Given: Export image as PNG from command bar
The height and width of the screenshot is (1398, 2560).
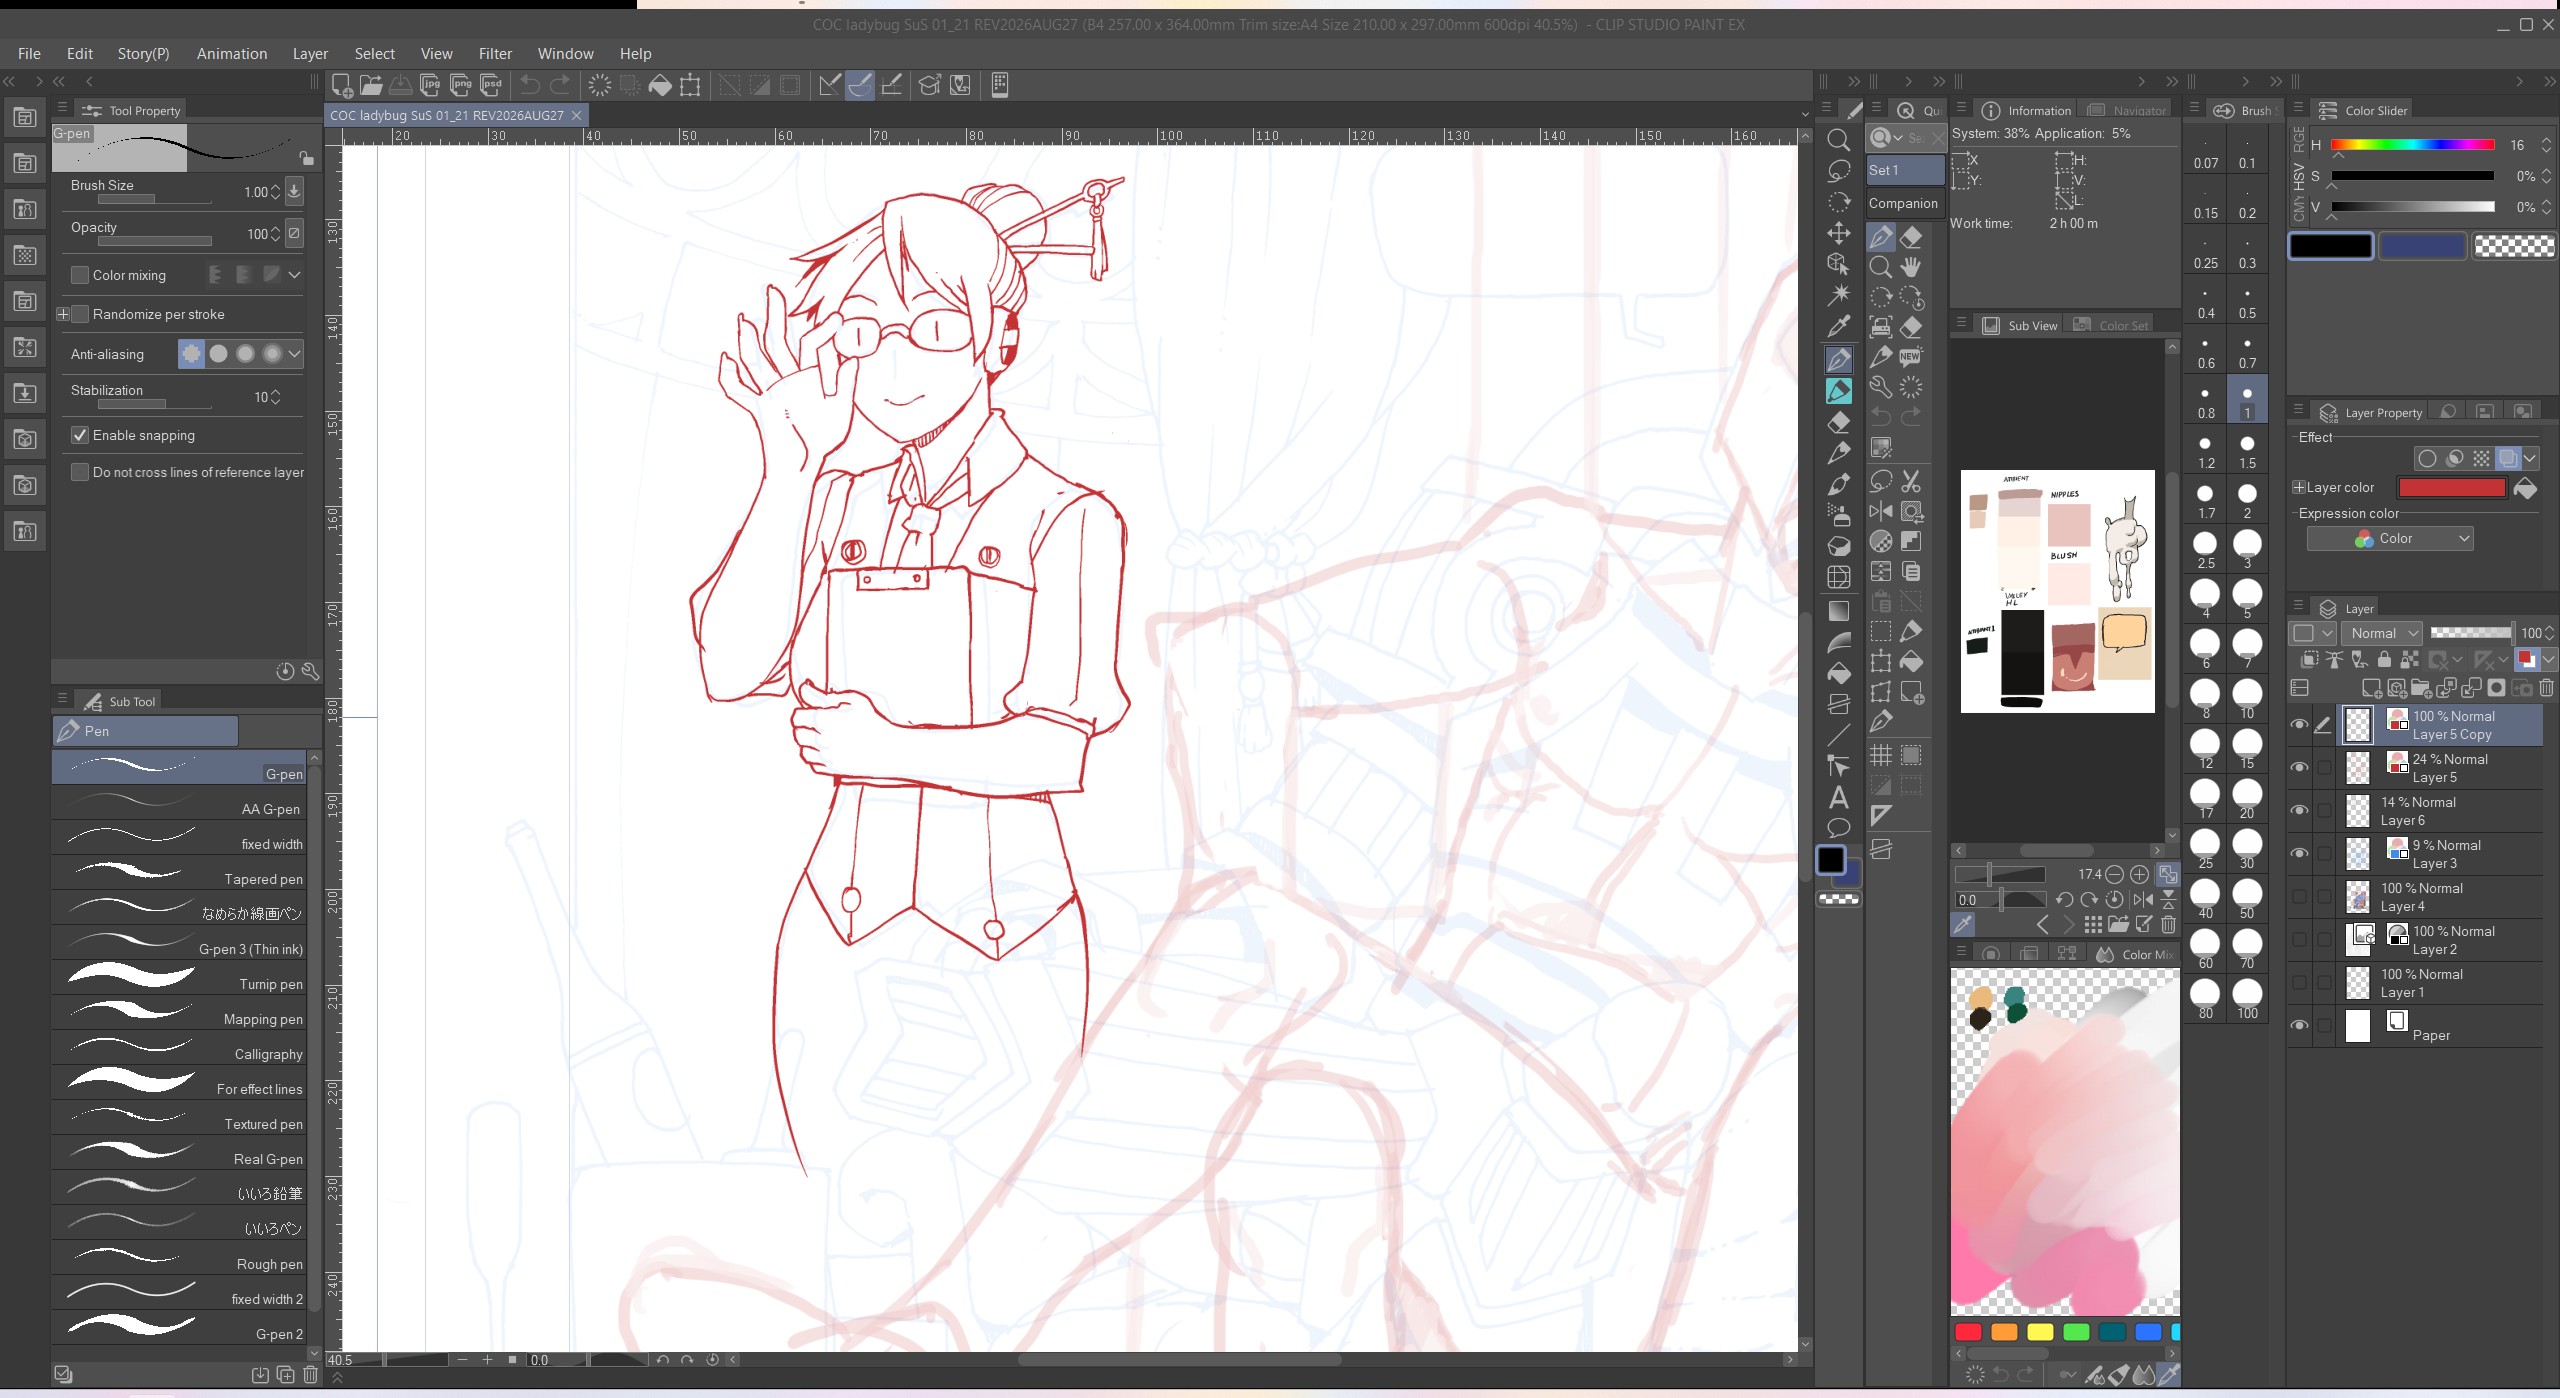Looking at the screenshot, I should pyautogui.click(x=461, y=85).
